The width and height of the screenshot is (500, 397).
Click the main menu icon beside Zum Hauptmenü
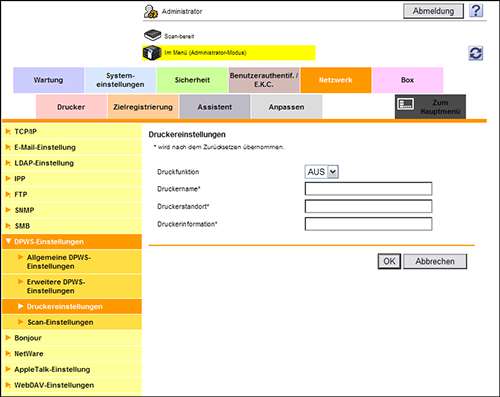pos(406,104)
